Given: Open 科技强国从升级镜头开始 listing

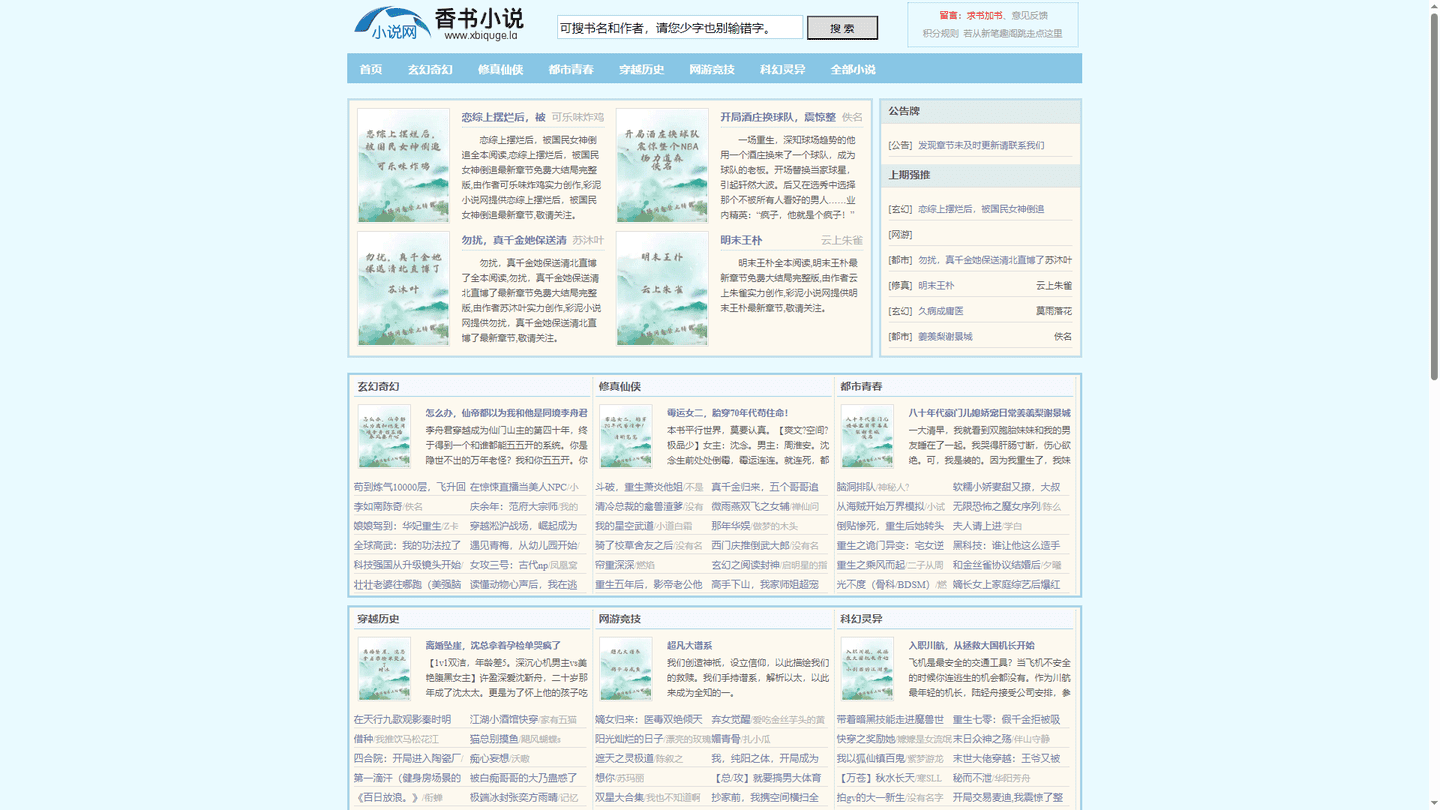Looking at the screenshot, I should [407, 565].
